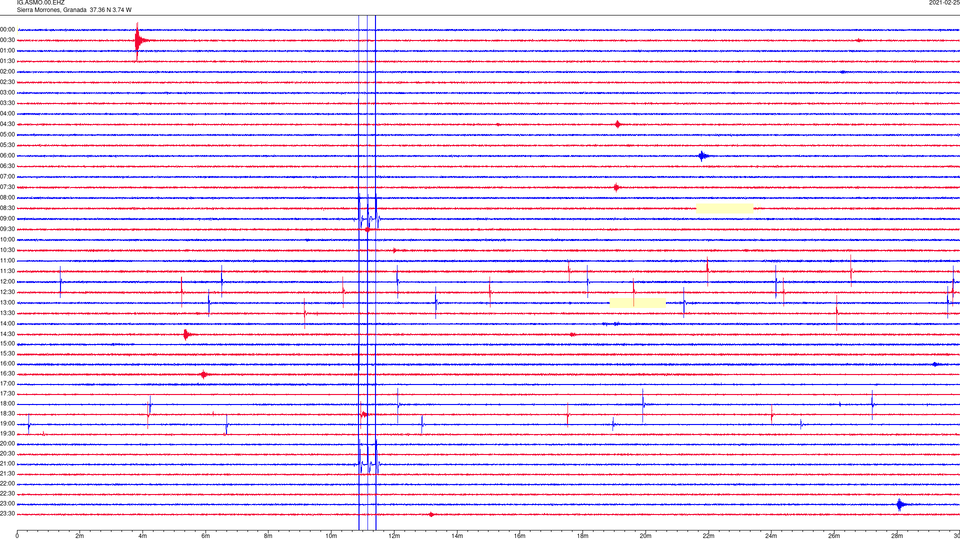Image resolution: width=960 pixels, height=540 pixels.
Task: Click the 14m tick label on time axis
Action: (457, 536)
